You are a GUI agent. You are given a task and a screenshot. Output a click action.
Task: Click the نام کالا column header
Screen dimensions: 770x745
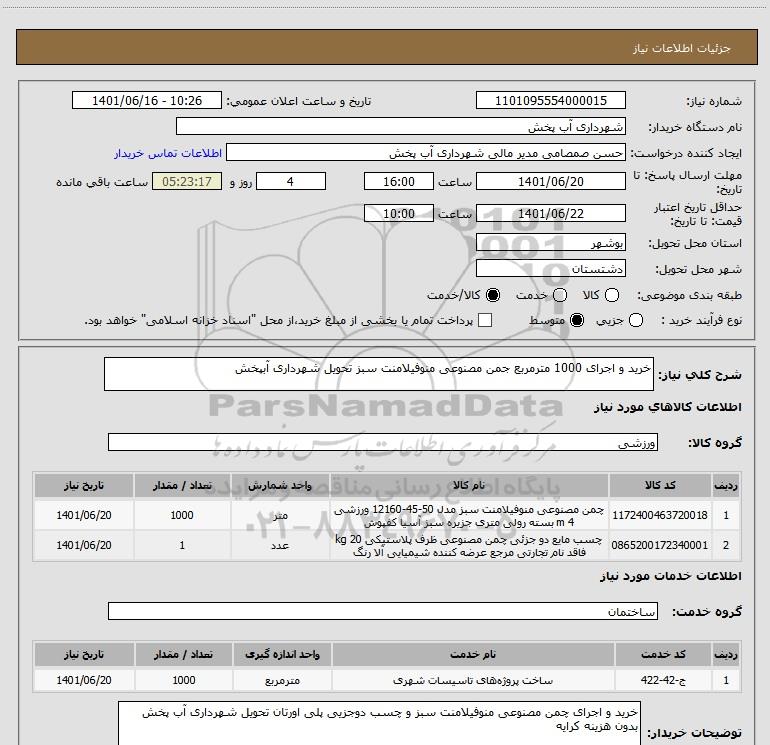469,485
